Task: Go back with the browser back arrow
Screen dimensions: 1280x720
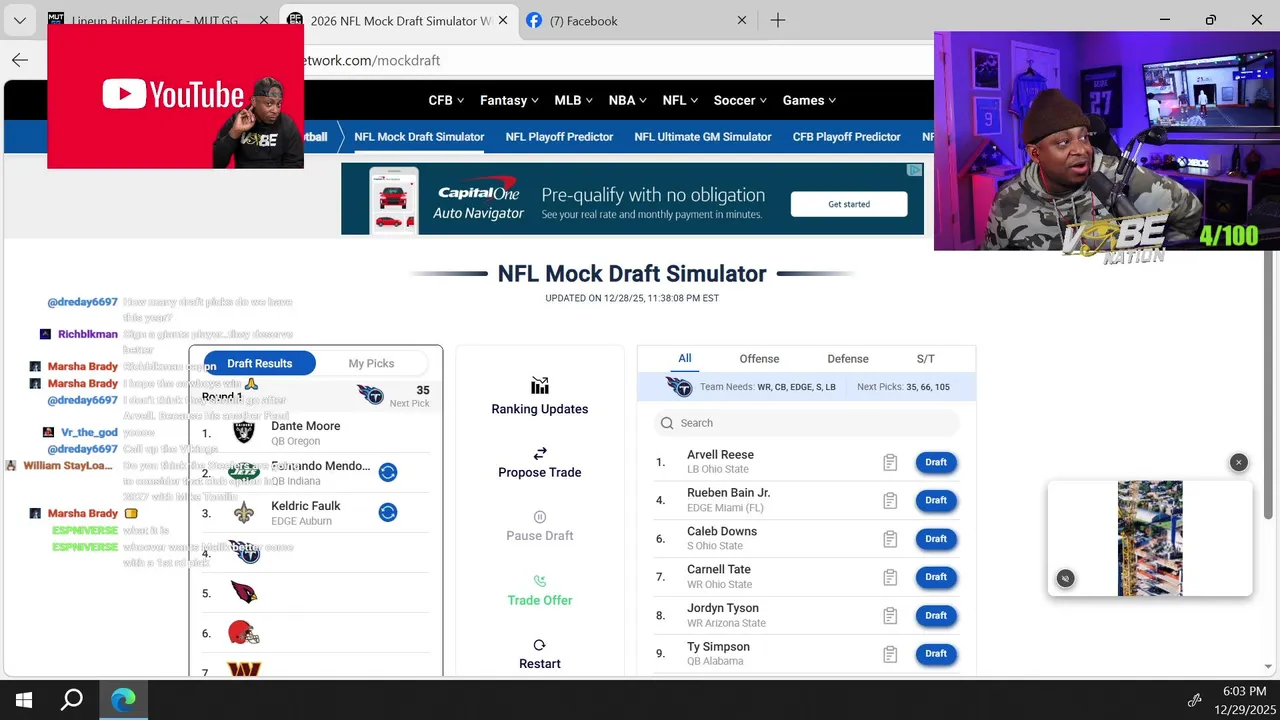Action: (x=20, y=60)
